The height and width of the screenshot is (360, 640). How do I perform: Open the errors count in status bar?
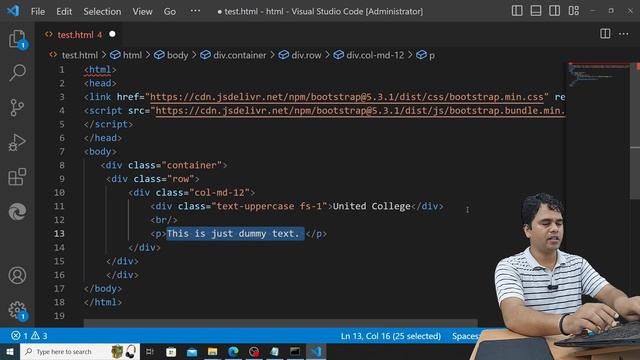[20, 336]
